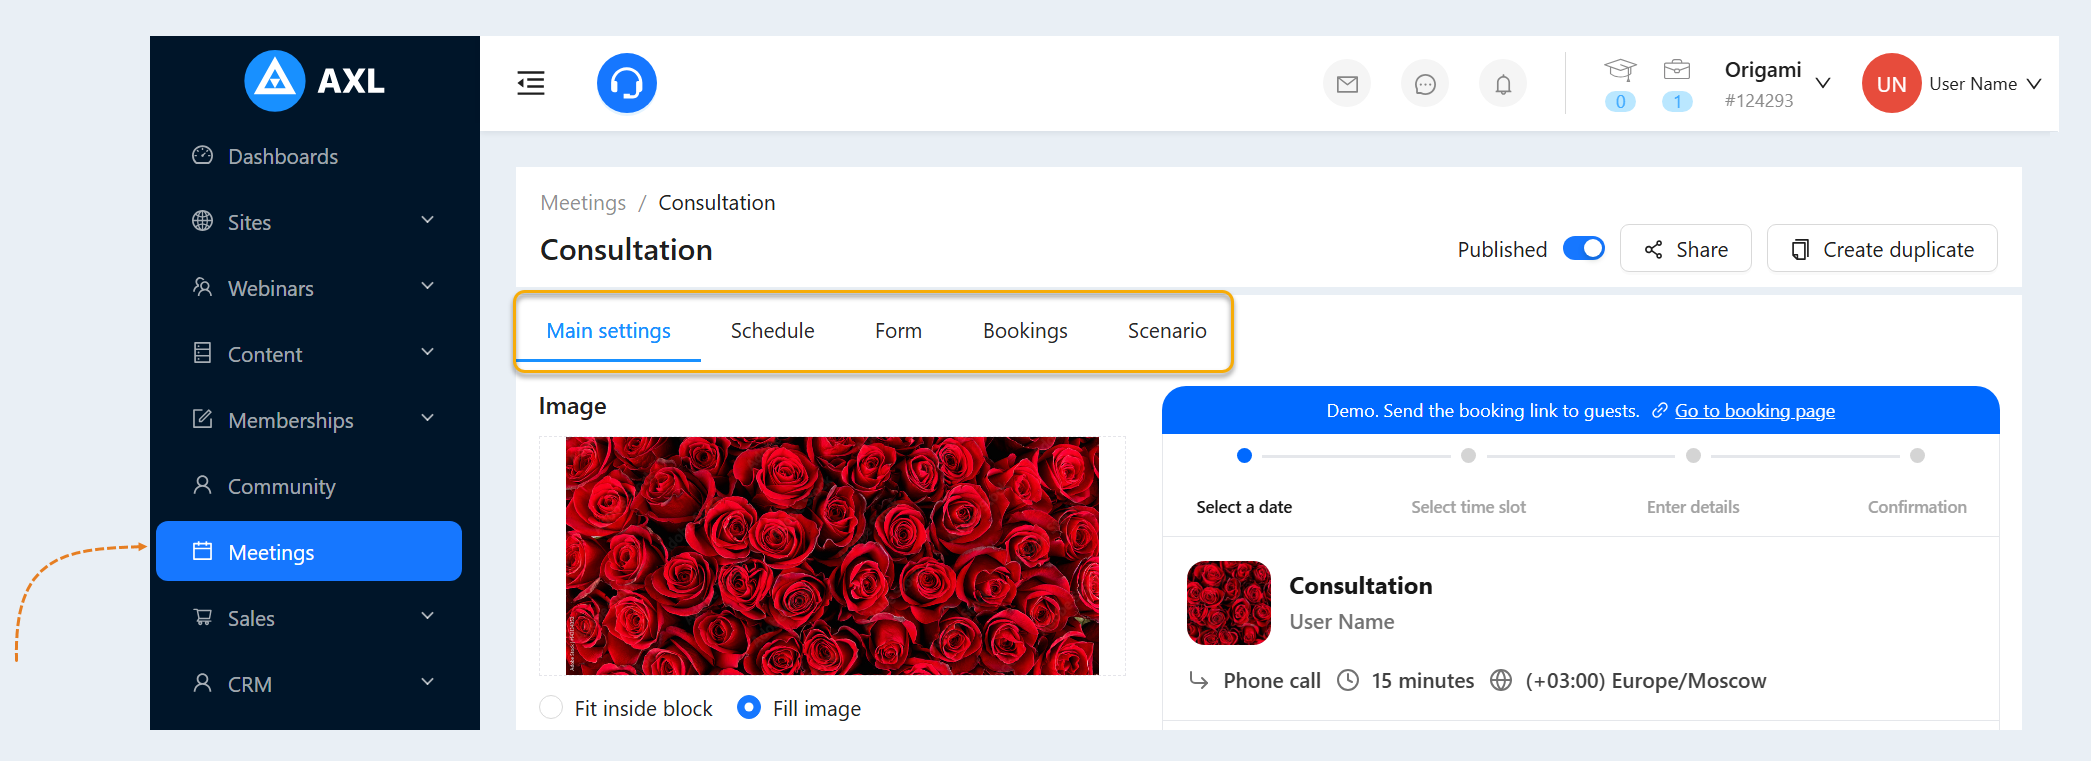2091x761 pixels.
Task: Click the Create duplicate button
Action: tap(1882, 248)
